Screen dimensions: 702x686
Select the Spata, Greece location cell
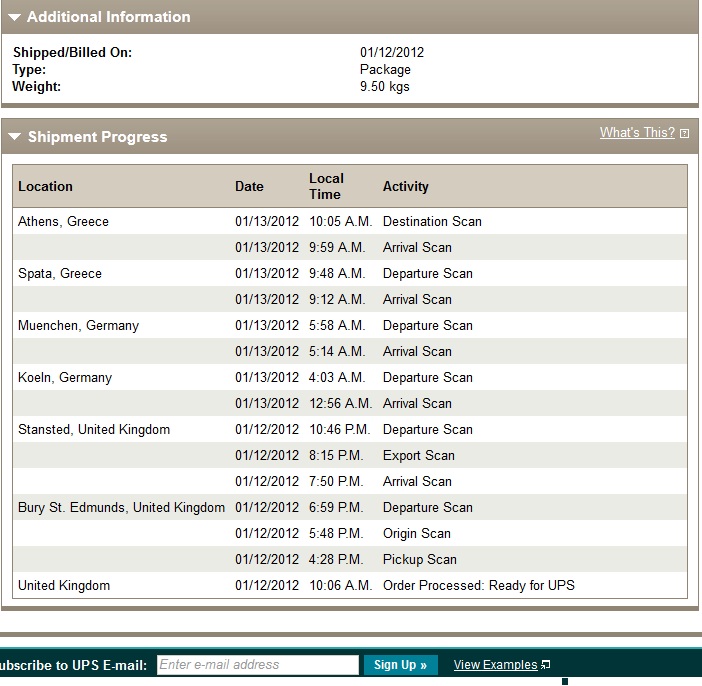coord(60,273)
